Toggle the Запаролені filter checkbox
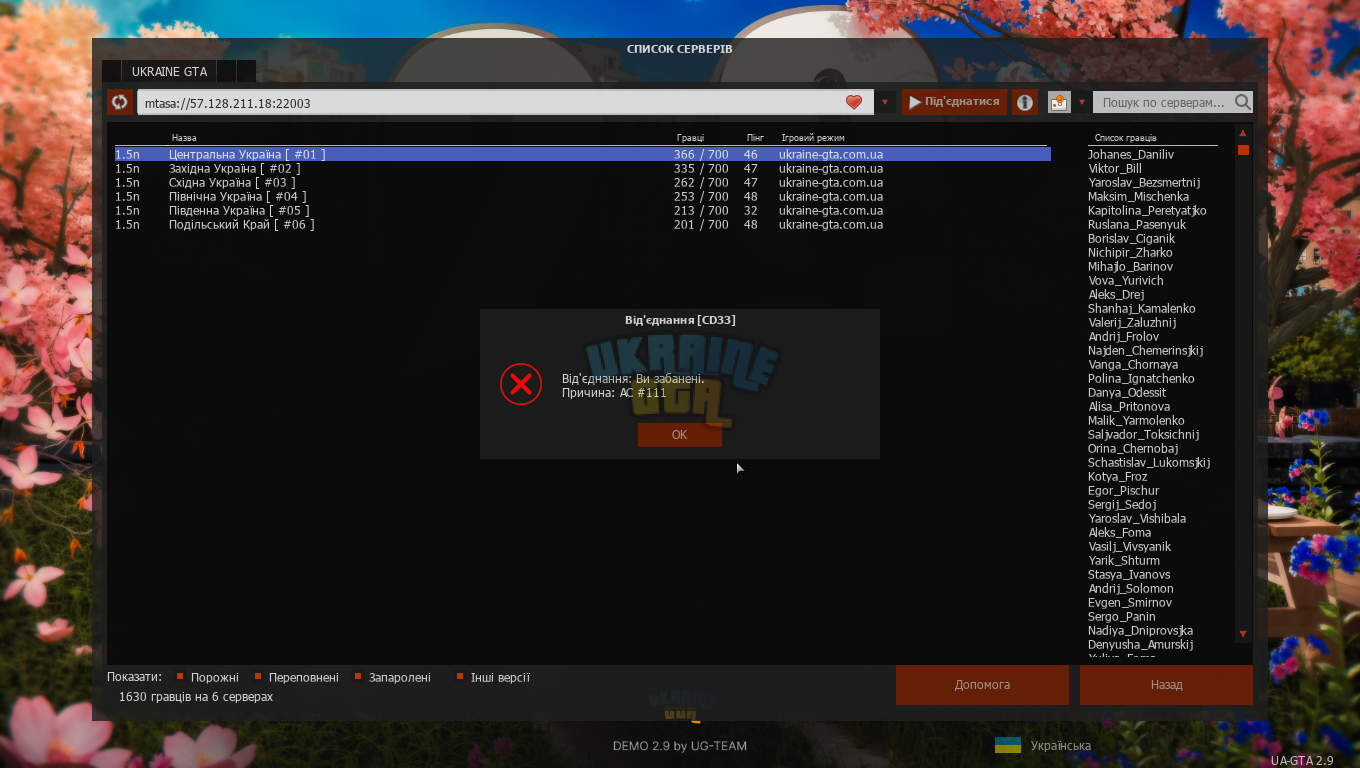 click(x=358, y=677)
